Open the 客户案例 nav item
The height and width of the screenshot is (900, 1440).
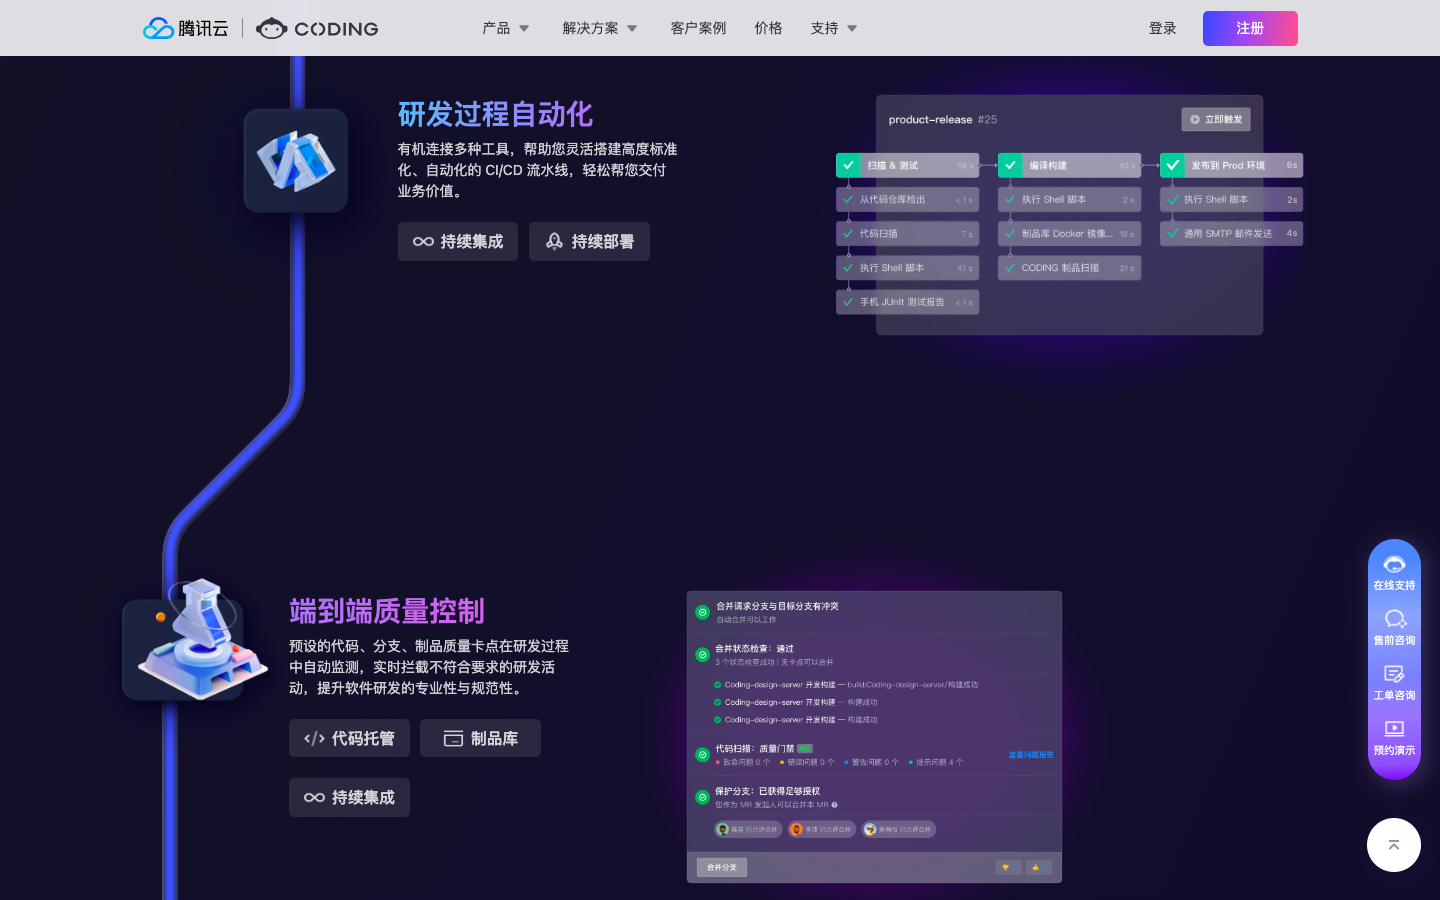698,28
